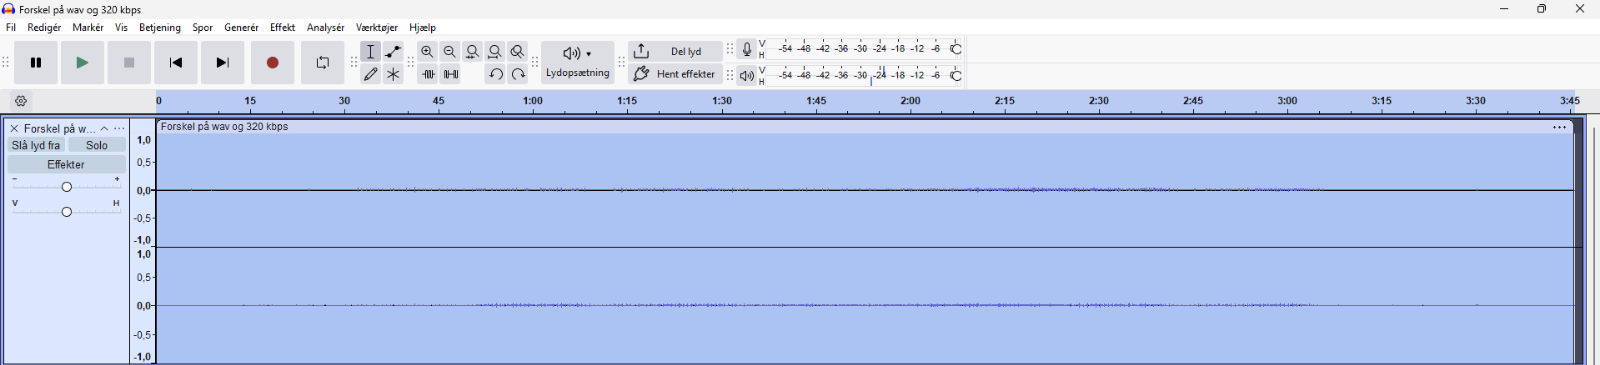Click the Record button
The width and height of the screenshot is (1600, 365).
click(272, 63)
